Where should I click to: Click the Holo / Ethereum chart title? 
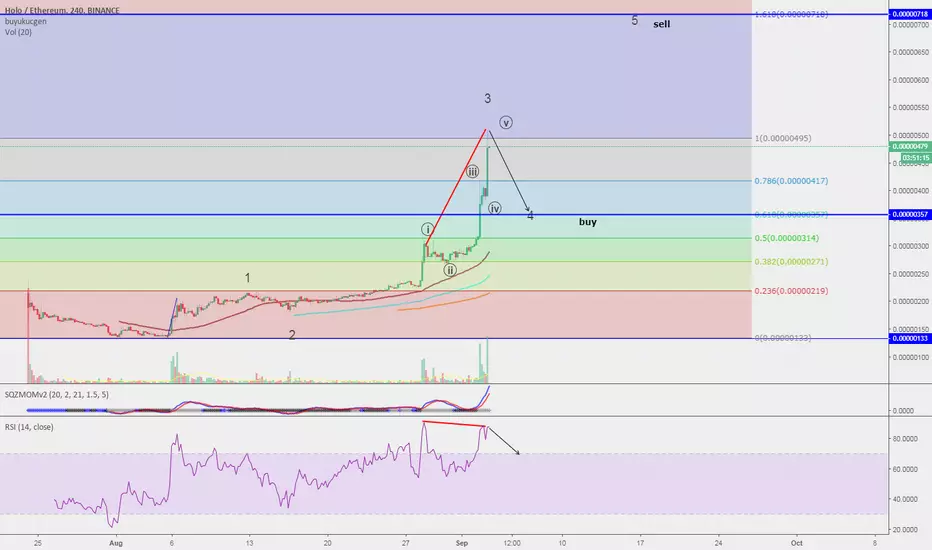pos(62,11)
